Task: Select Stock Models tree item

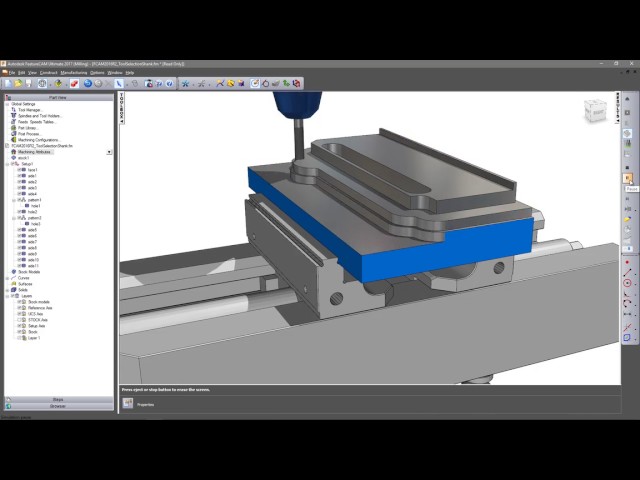Action: (29, 272)
